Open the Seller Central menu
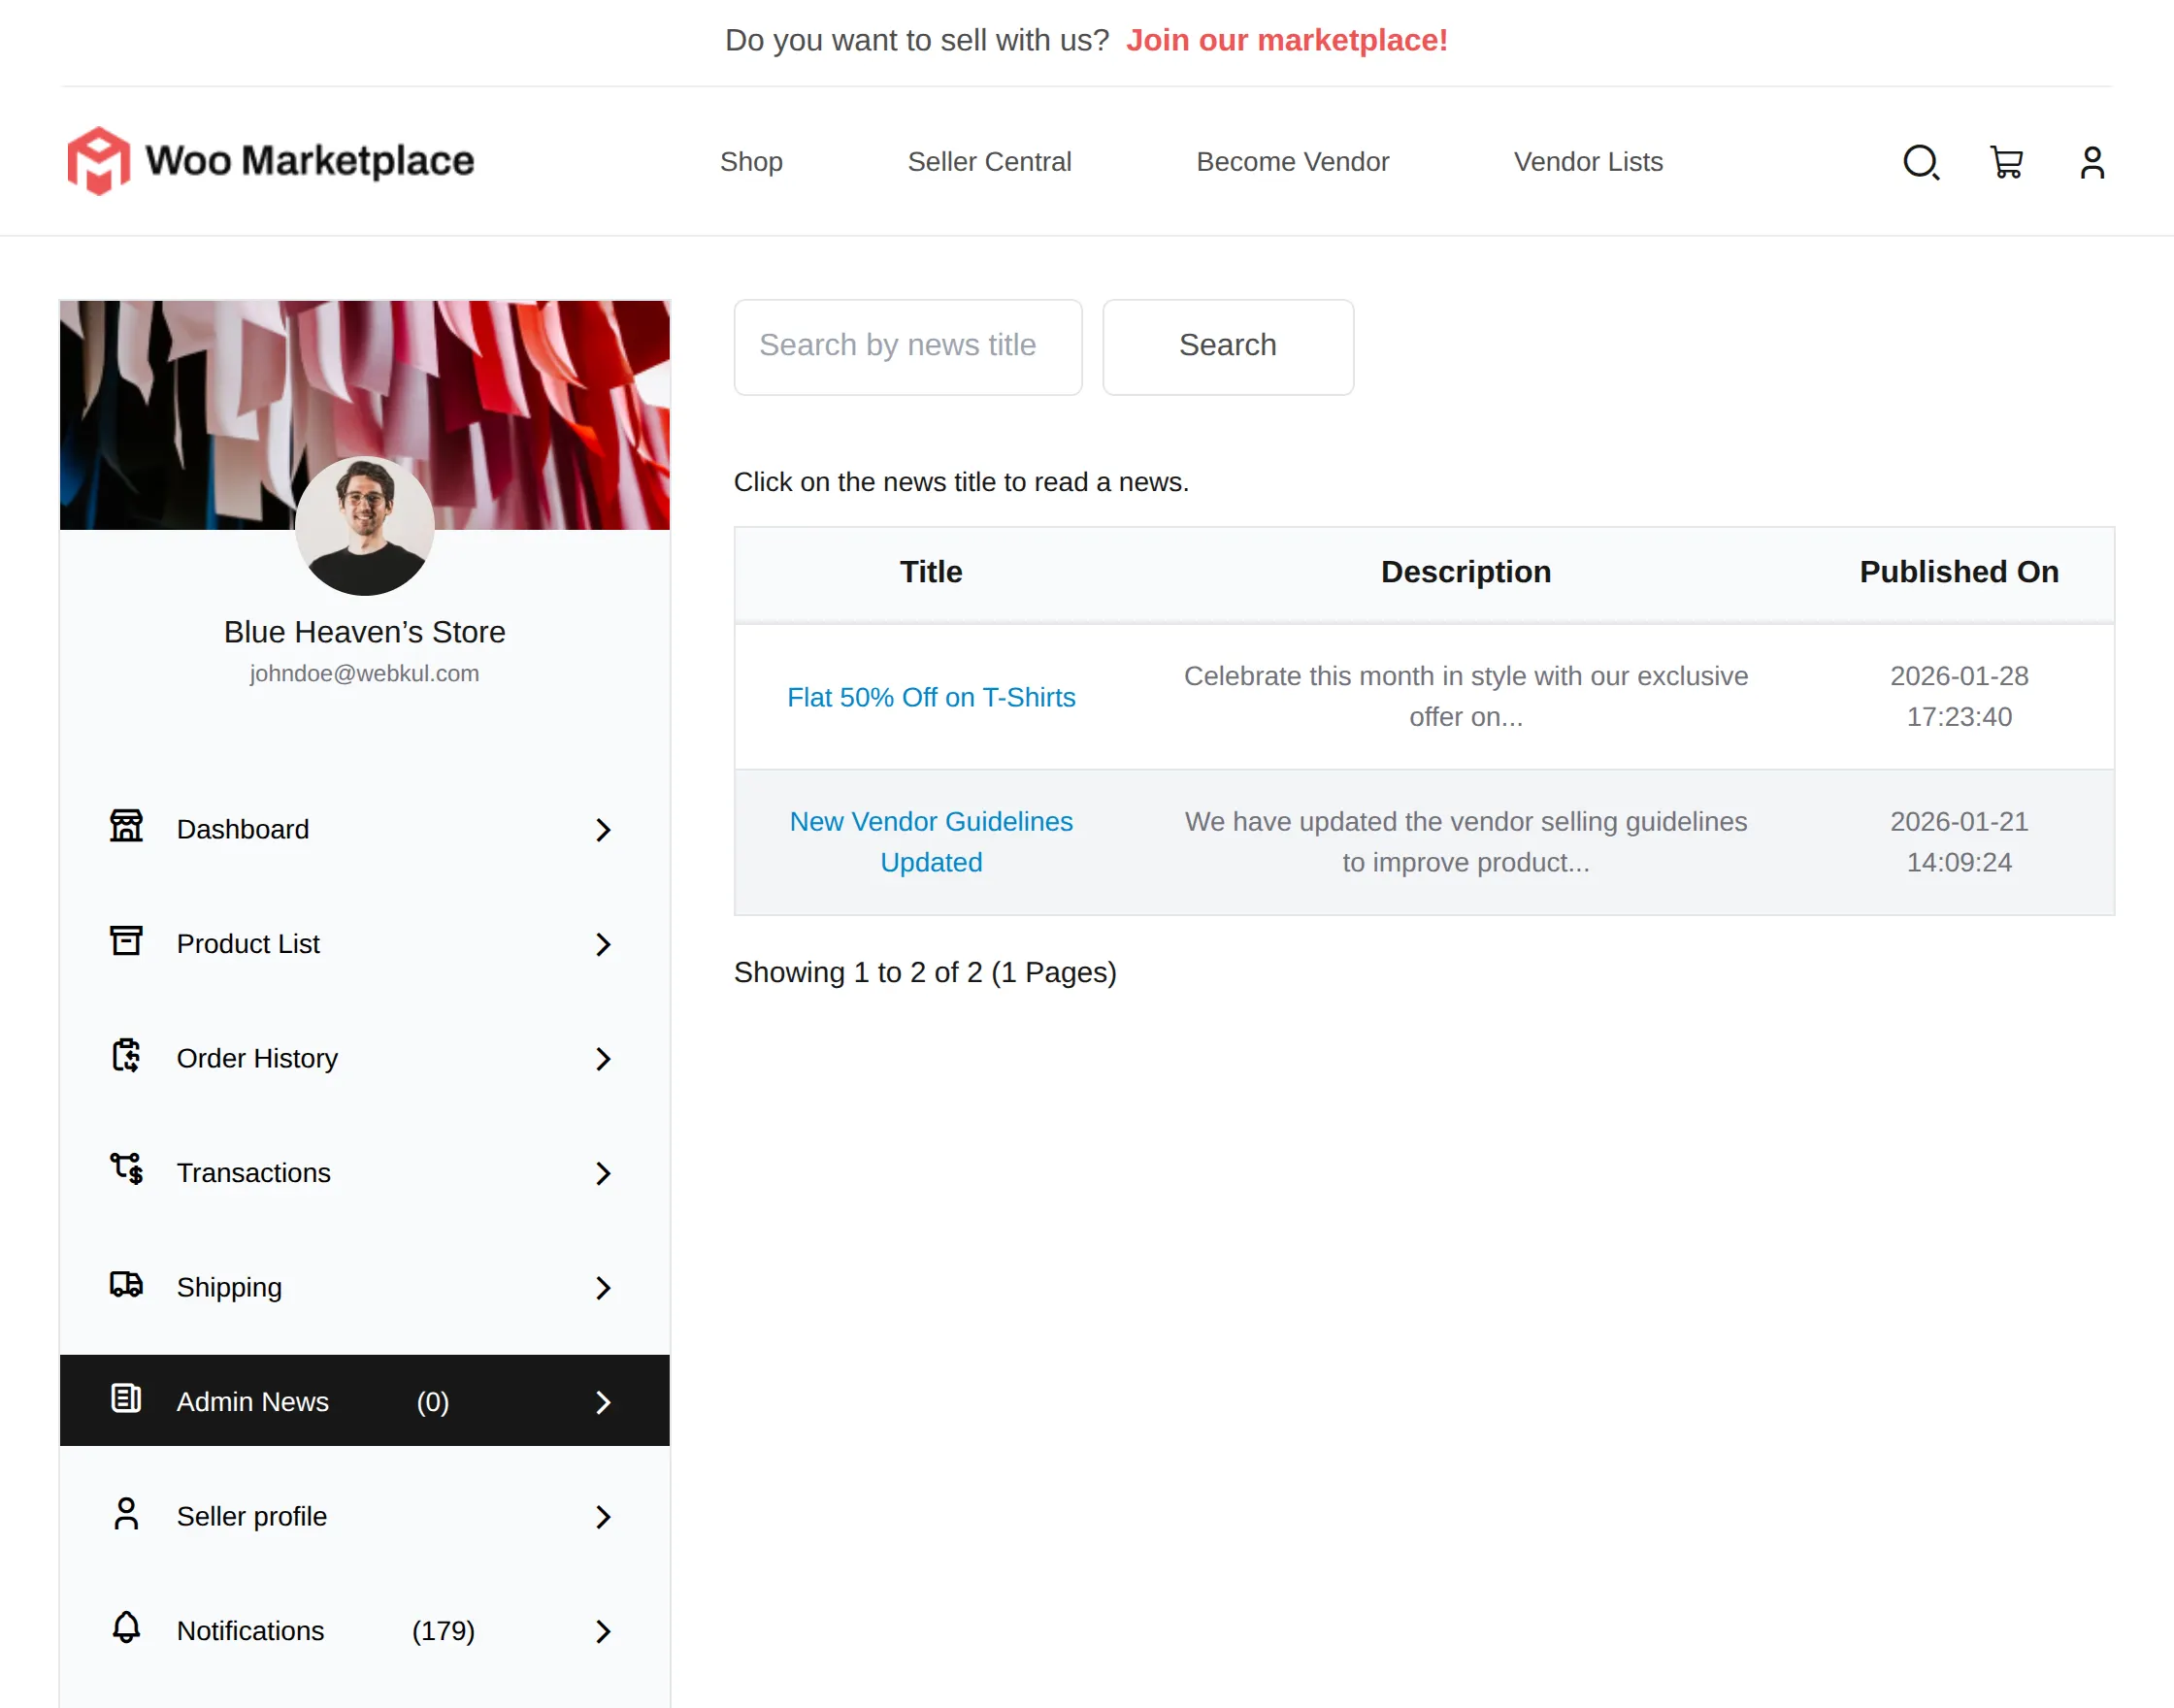The image size is (2174, 1708). click(x=989, y=161)
